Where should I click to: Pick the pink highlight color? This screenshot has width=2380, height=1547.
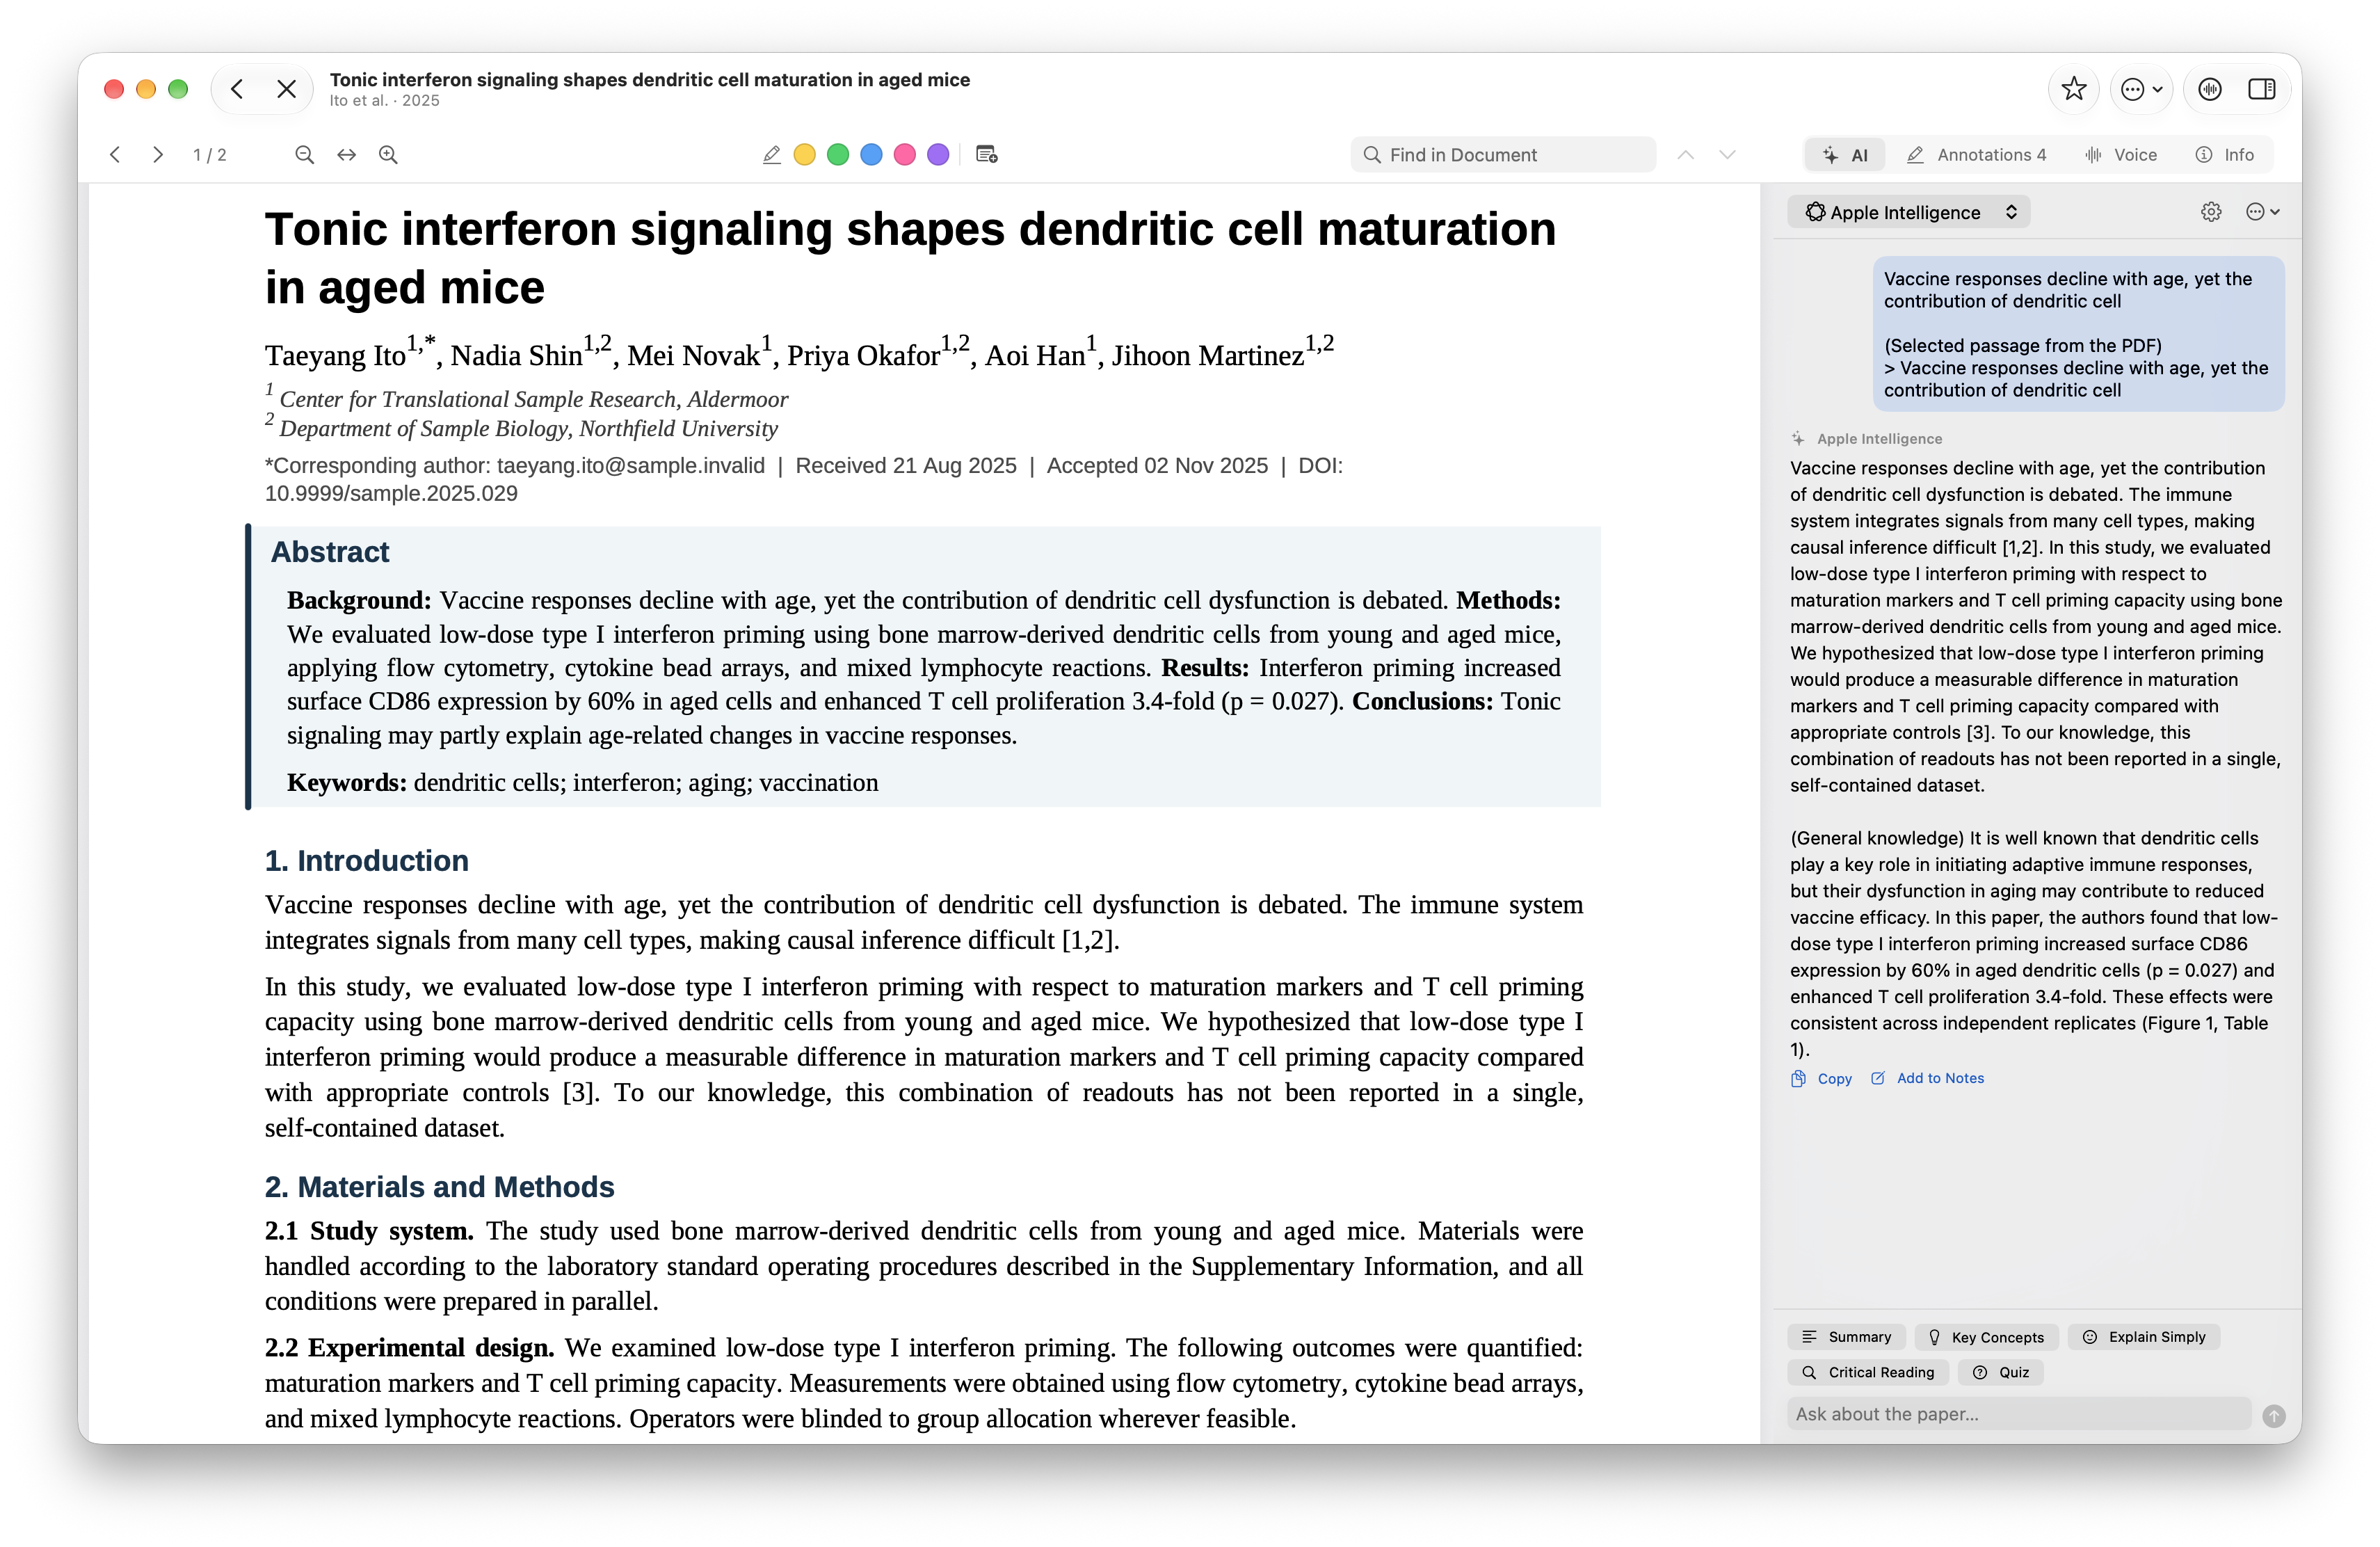pyautogui.click(x=904, y=154)
